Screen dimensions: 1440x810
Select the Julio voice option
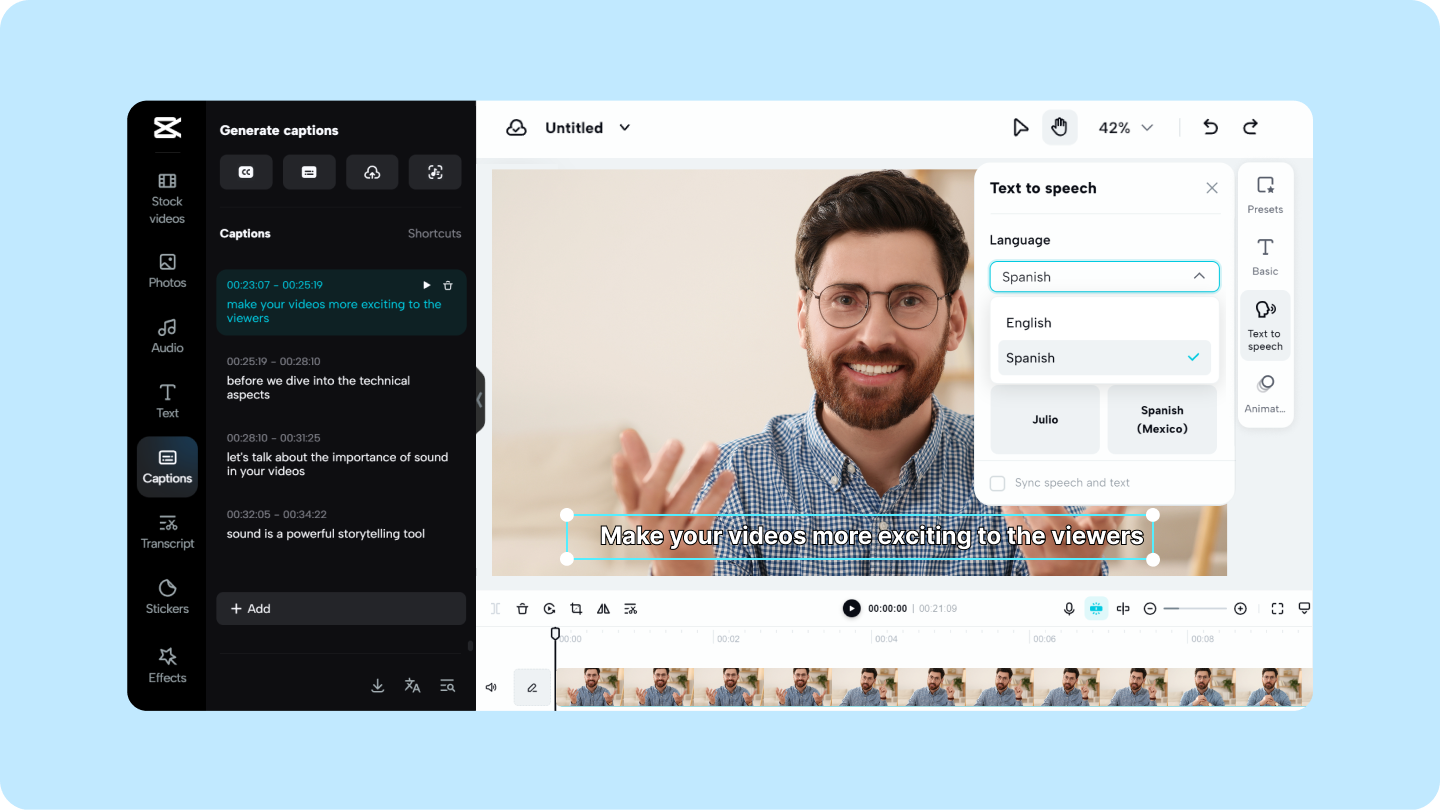[1044, 419]
